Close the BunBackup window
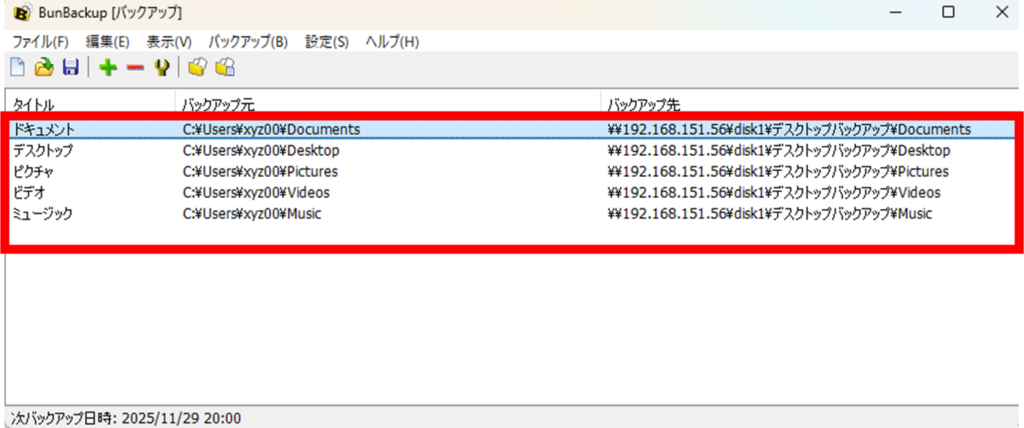1024x428 pixels. click(1001, 12)
